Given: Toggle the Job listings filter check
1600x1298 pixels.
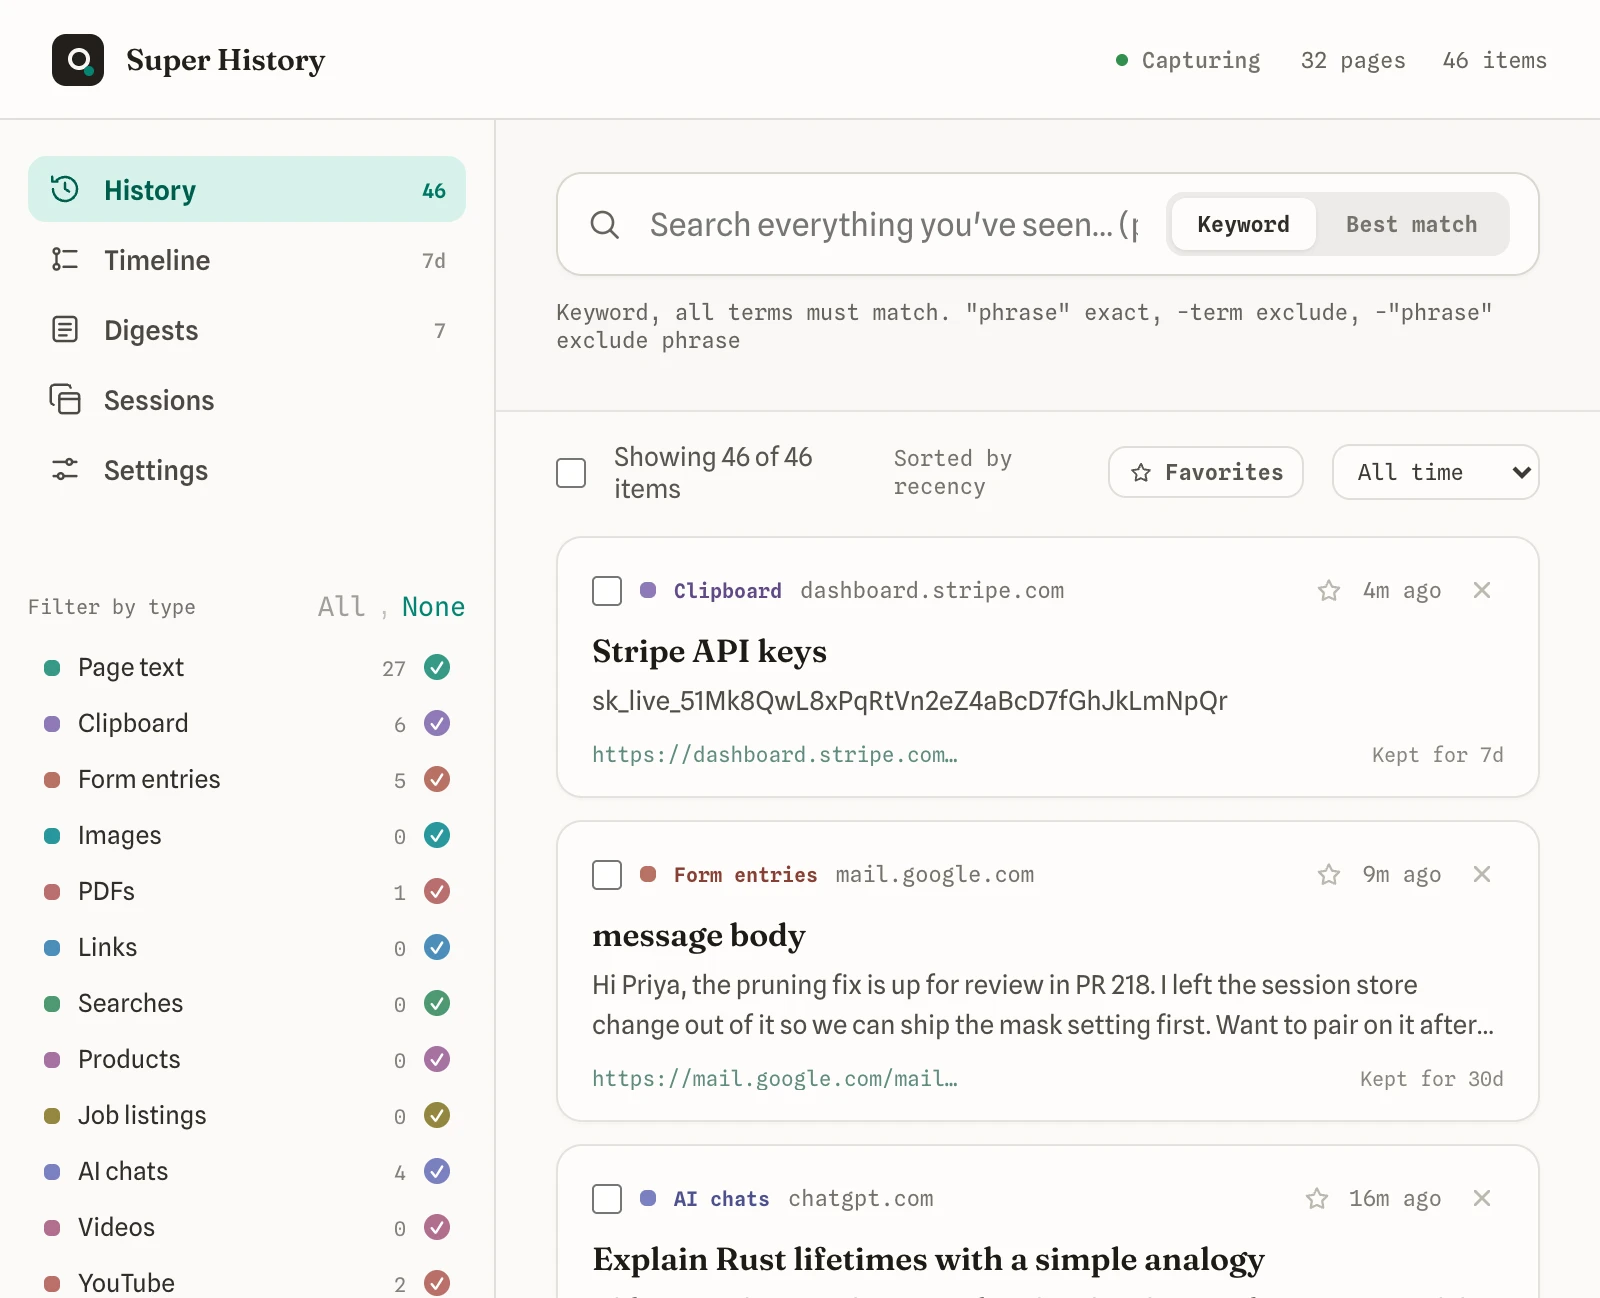Looking at the screenshot, I should pos(437,1115).
